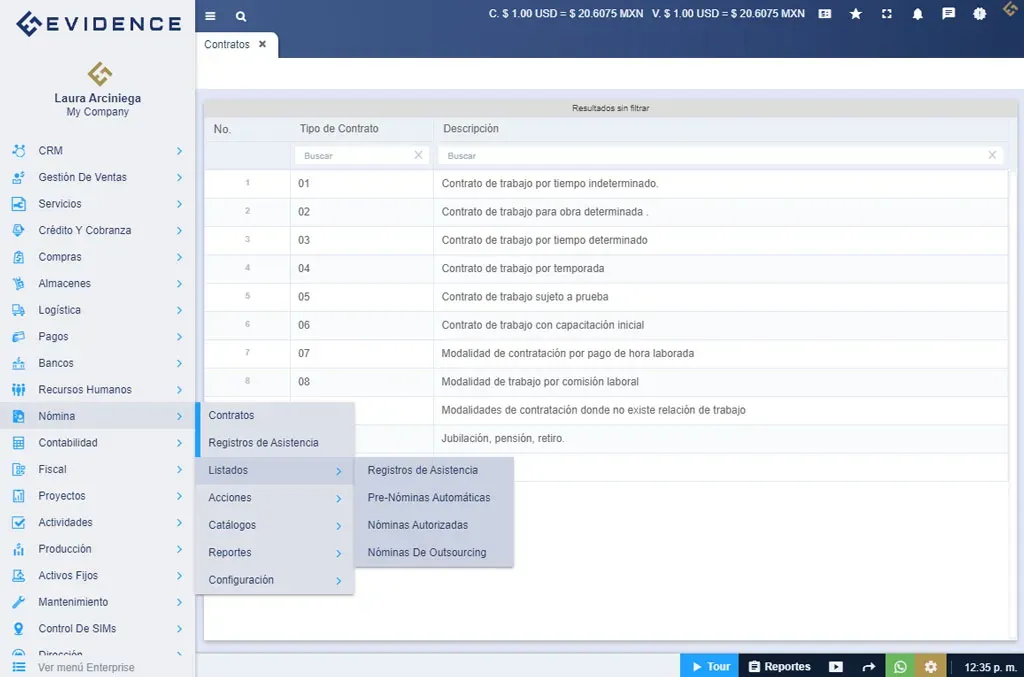Start the Tour button
Viewport: 1024px width, 677px height.
(709, 666)
